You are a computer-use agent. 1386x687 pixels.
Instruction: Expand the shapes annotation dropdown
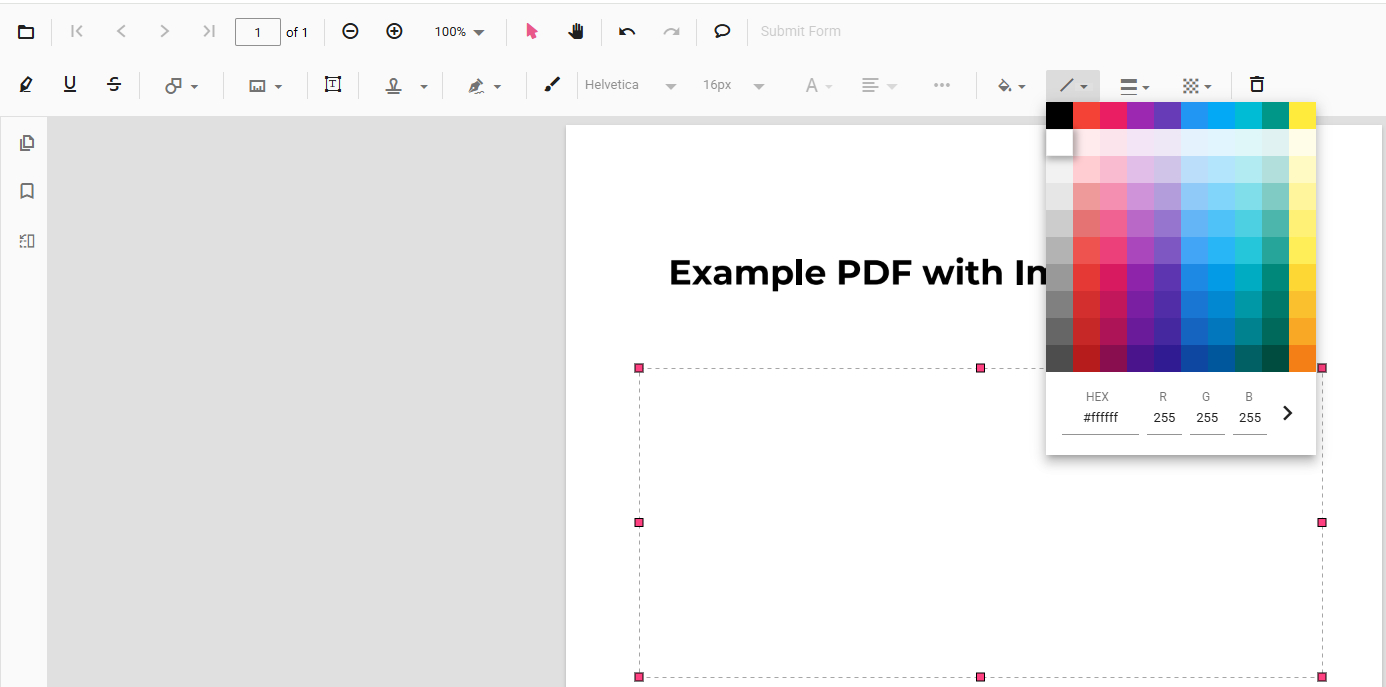pyautogui.click(x=181, y=86)
